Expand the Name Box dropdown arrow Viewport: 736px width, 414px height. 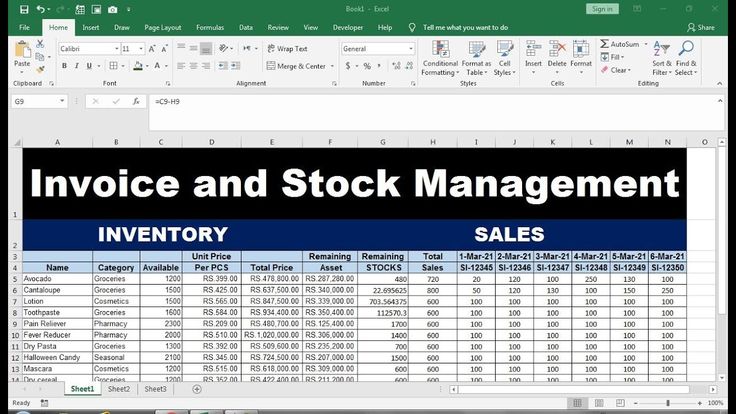click(x=62, y=101)
